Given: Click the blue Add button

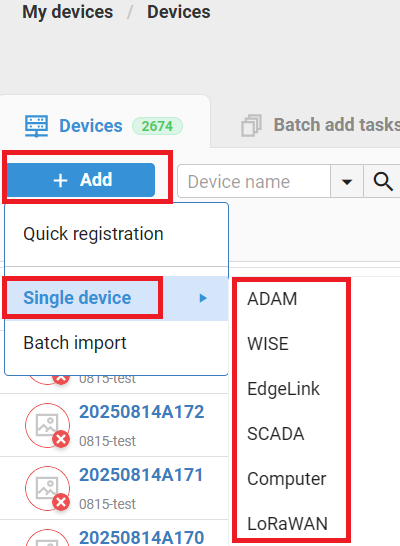Looking at the screenshot, I should [x=80, y=180].
